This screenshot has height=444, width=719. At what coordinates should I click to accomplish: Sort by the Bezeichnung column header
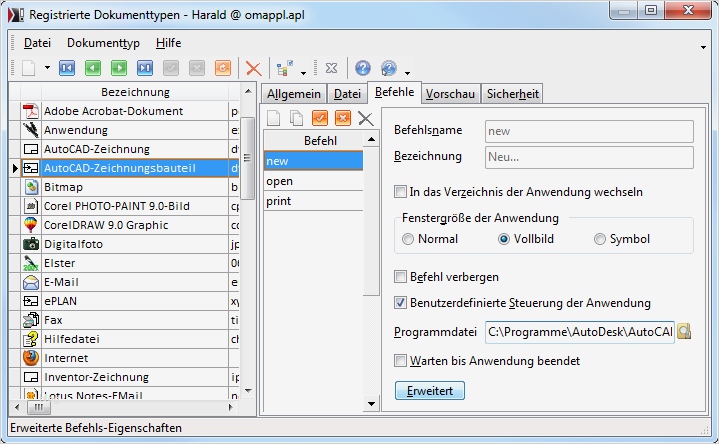(x=135, y=92)
